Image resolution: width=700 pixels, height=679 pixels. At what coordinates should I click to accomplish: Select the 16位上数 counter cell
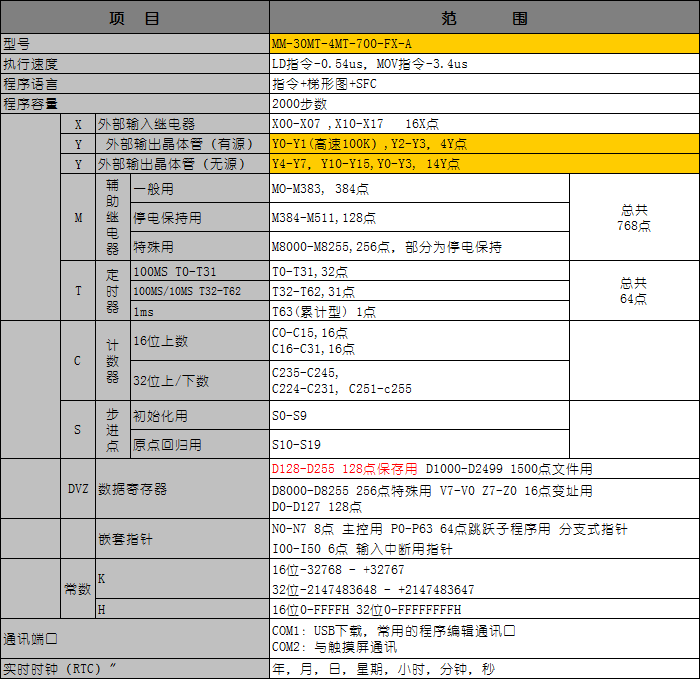(200, 341)
